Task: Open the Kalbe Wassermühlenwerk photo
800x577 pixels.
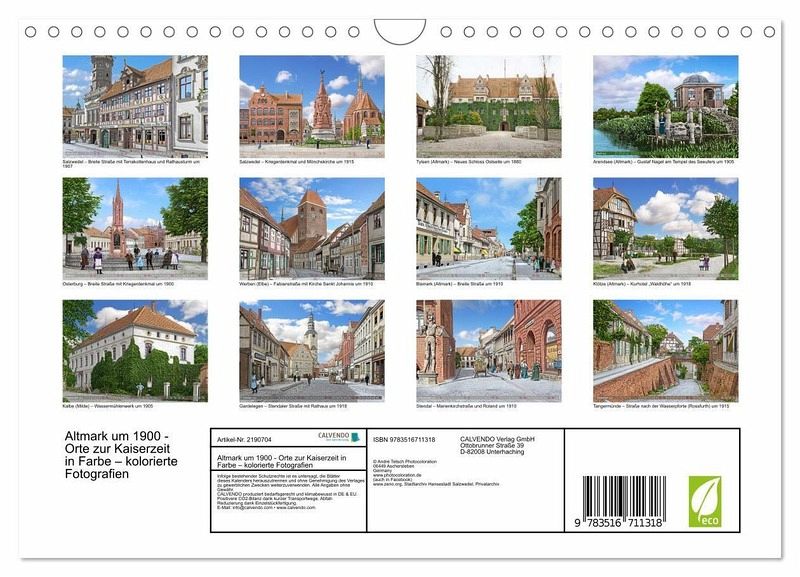Action: [x=135, y=351]
